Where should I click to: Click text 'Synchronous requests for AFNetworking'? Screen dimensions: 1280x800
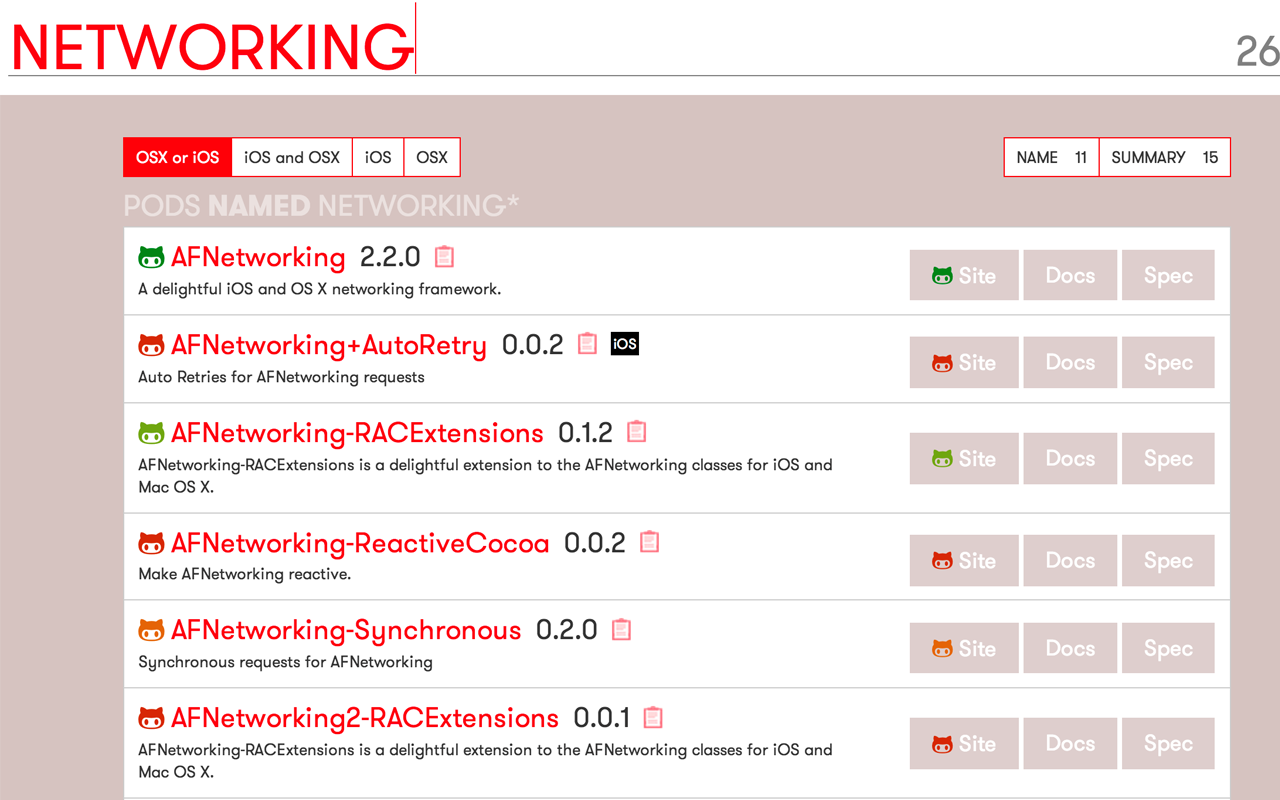(286, 662)
